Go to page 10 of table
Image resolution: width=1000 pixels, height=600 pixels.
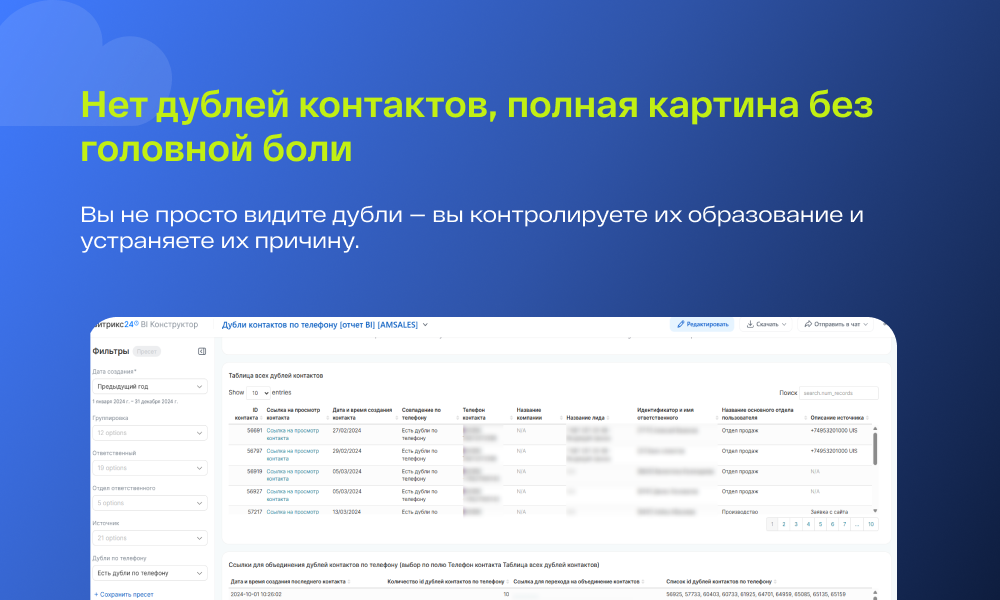click(871, 524)
